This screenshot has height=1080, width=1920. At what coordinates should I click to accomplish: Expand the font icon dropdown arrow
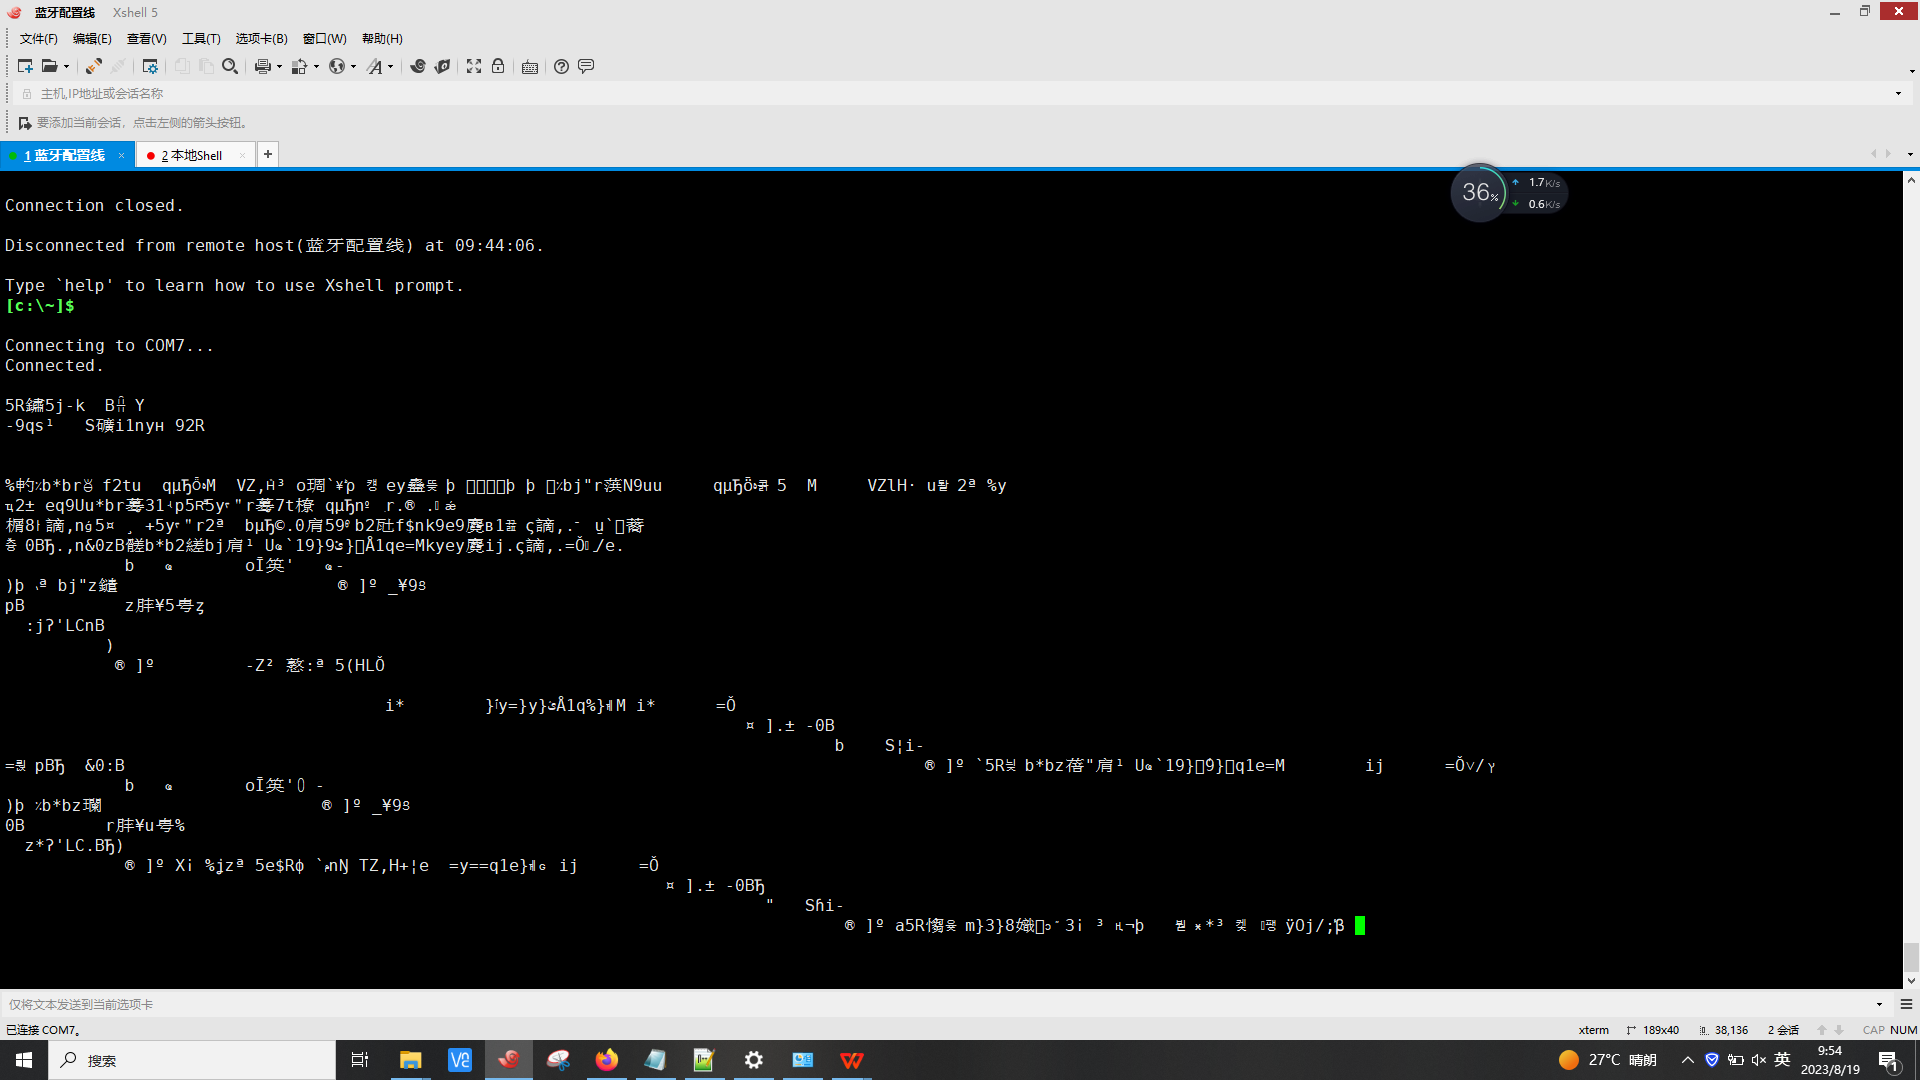point(390,67)
